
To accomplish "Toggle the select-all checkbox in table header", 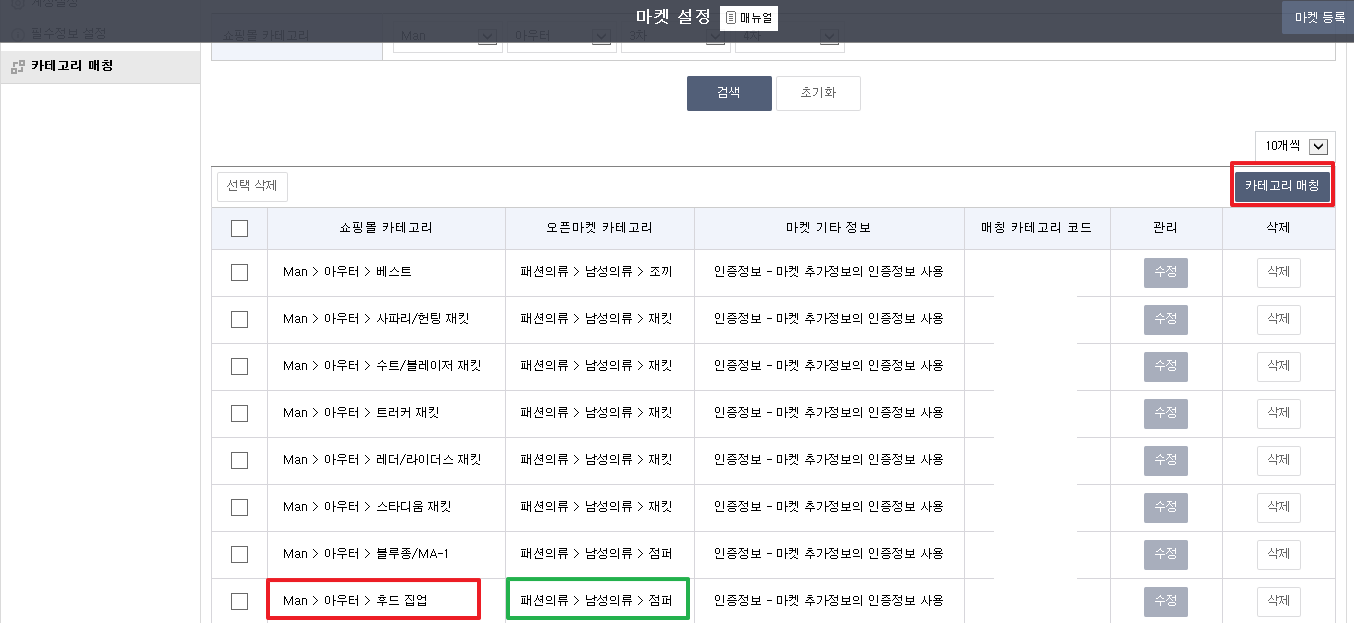I will [239, 228].
